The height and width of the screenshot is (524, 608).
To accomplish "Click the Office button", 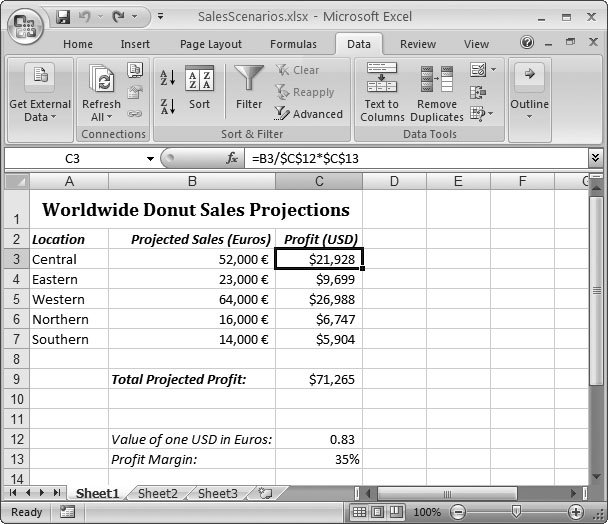I will coord(26,24).
